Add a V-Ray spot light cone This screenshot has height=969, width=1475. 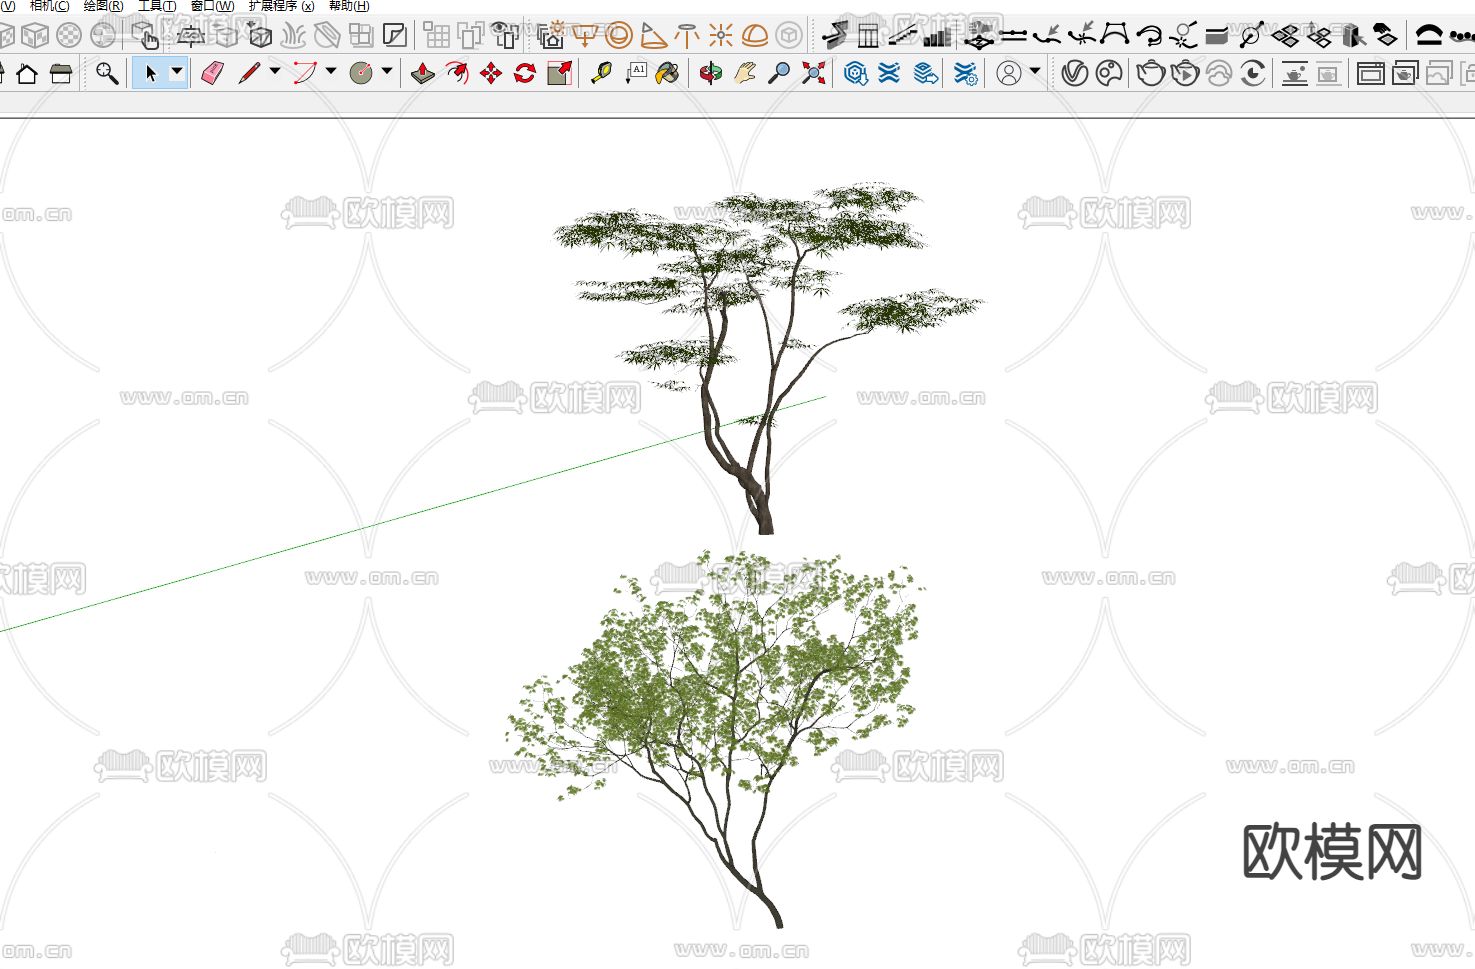coord(653,36)
